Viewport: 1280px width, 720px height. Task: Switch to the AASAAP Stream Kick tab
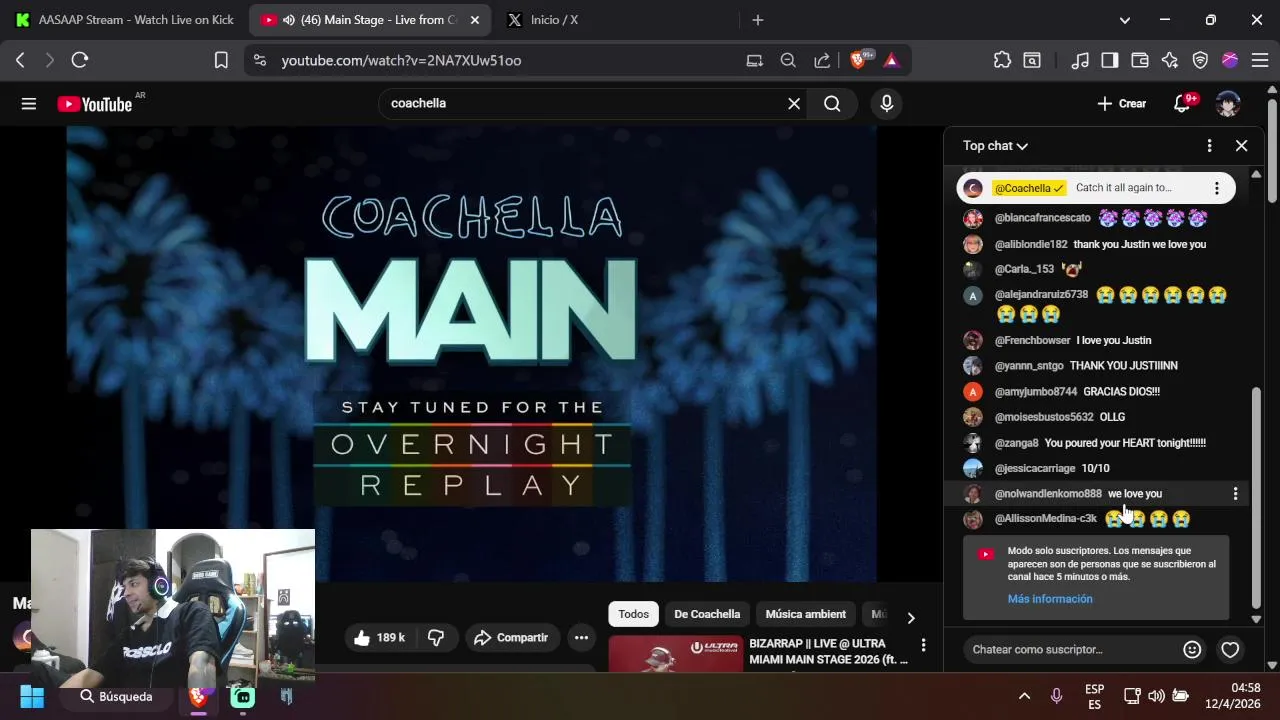125,20
